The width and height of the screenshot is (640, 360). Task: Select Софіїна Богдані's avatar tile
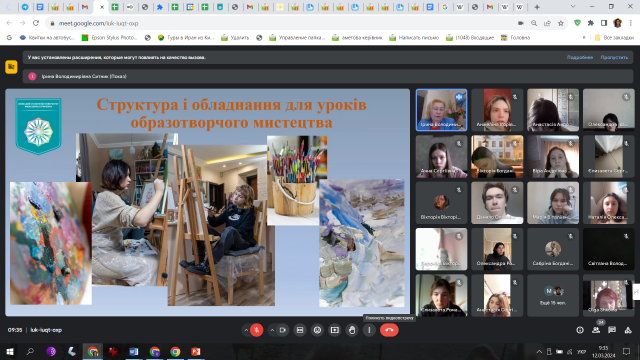553,249
